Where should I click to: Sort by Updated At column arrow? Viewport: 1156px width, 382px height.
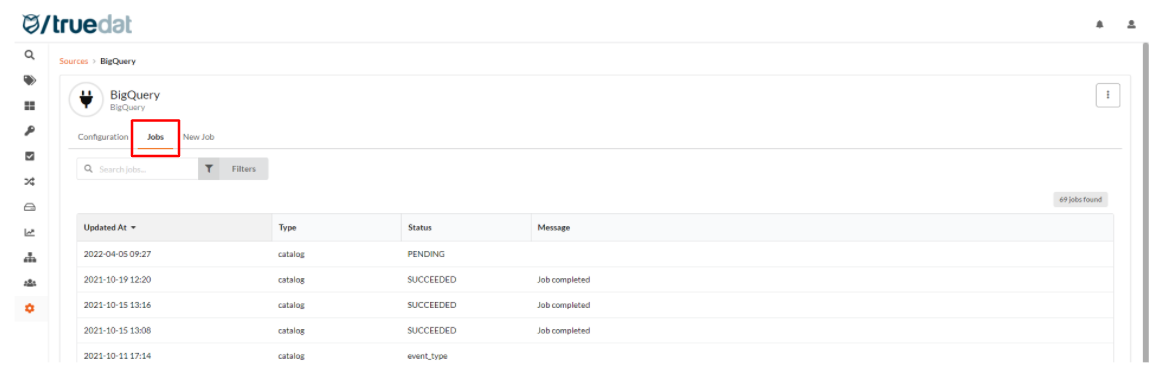point(133,228)
